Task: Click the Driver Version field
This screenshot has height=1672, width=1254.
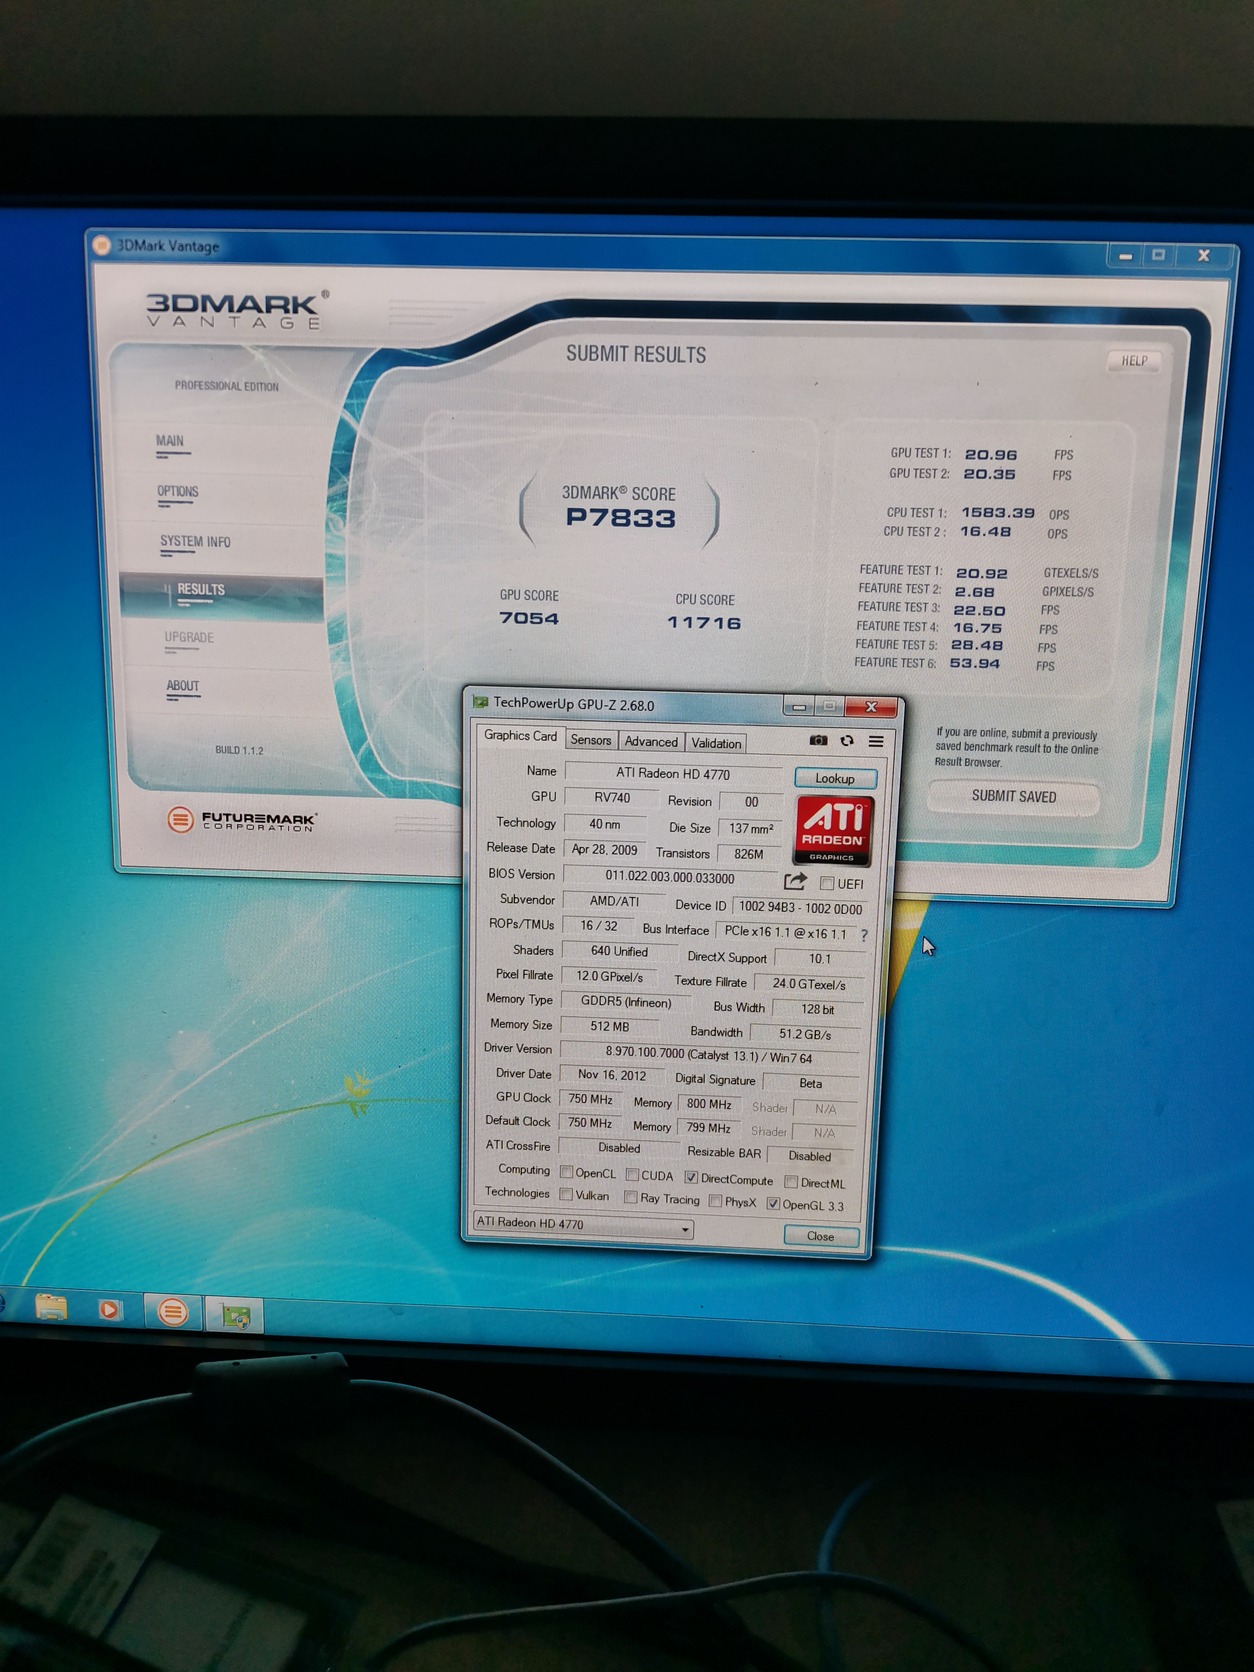Action: pos(708,1056)
